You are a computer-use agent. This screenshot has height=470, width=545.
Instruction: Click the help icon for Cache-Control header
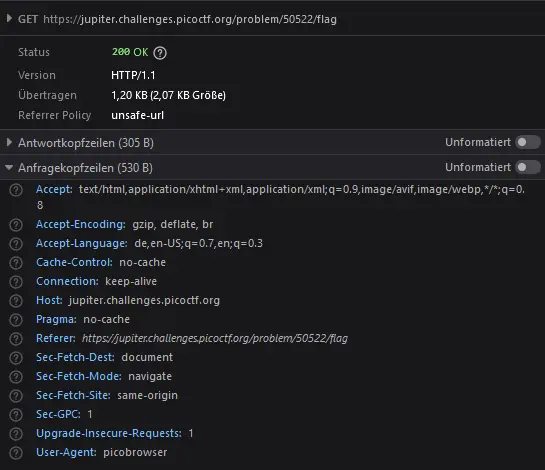coord(16,263)
